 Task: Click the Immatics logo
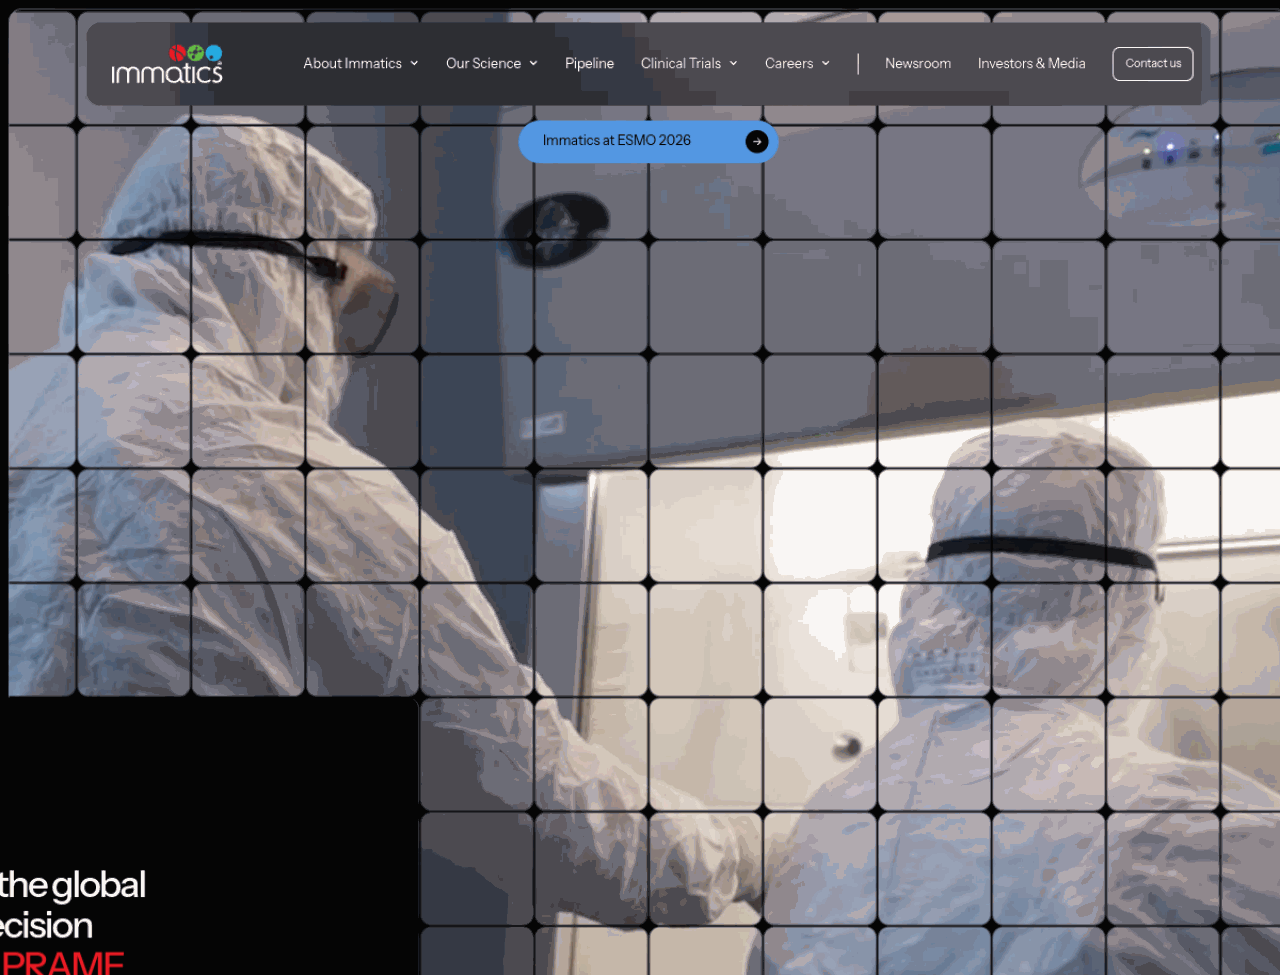pos(167,64)
